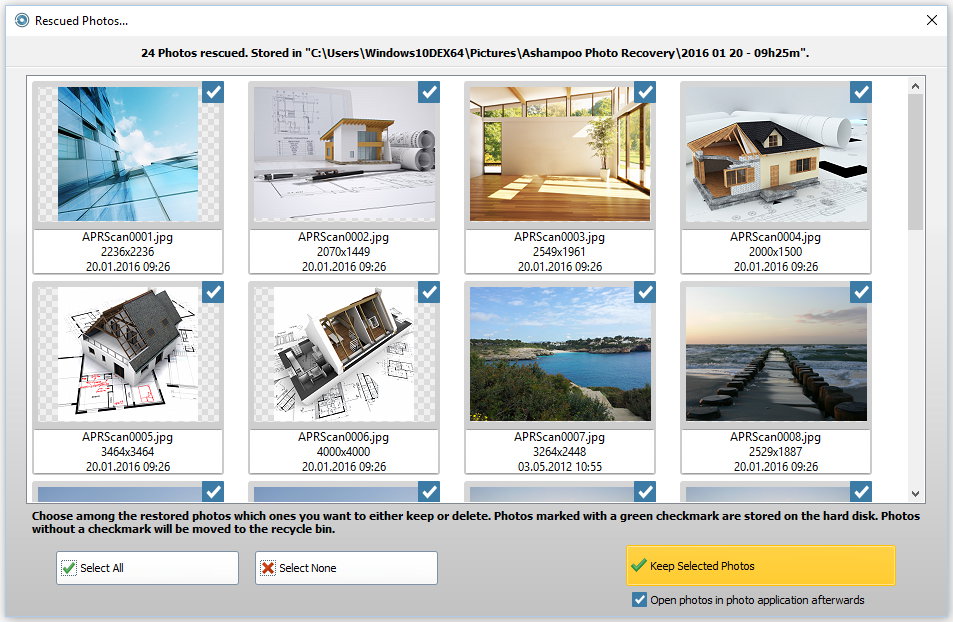Select the APRScan0005.jpg house plan thumbnail
Image resolution: width=953 pixels, height=622 pixels.
tap(127, 354)
